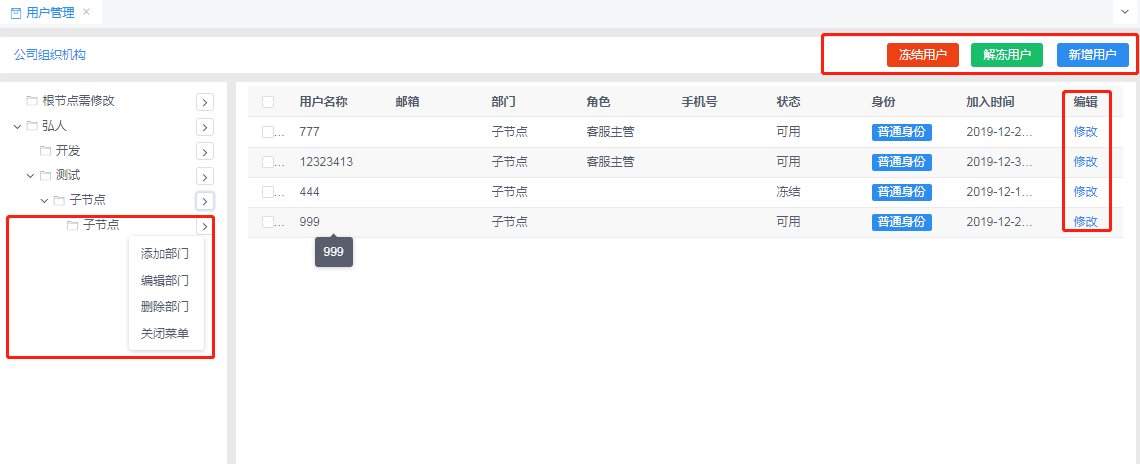
Task: Click the 冻结 status of user 444
Action: point(789,192)
